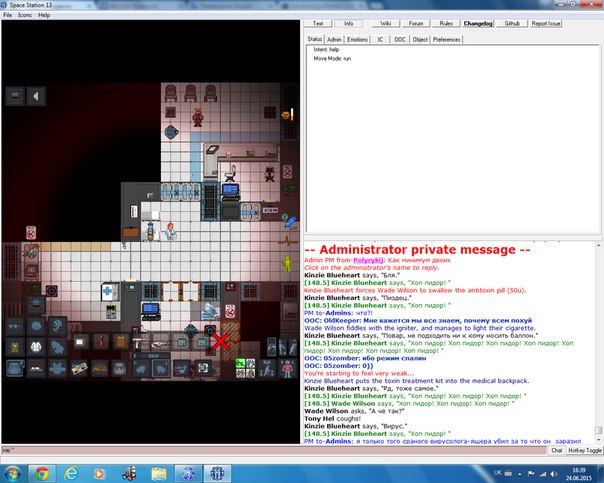Click the yellow health doll indicator

tap(287, 264)
